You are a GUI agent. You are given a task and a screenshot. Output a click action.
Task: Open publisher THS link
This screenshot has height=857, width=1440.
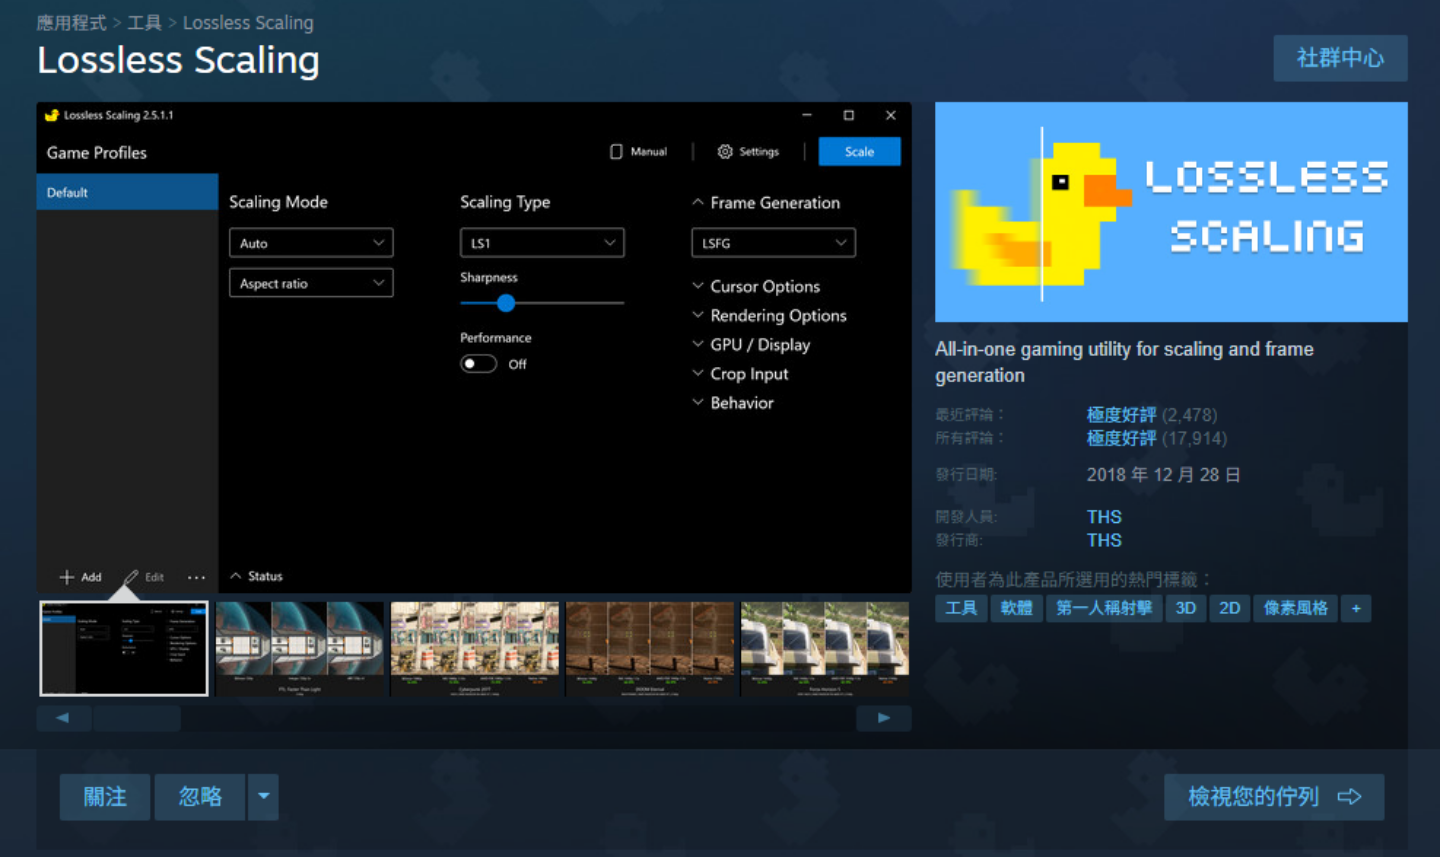pos(1104,540)
